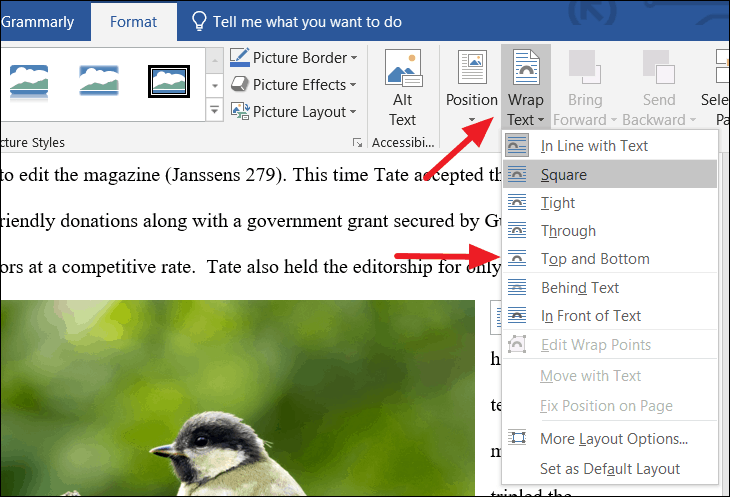This screenshot has height=497, width=730.
Task: Click the Picture Effects icon
Action: pos(240,84)
